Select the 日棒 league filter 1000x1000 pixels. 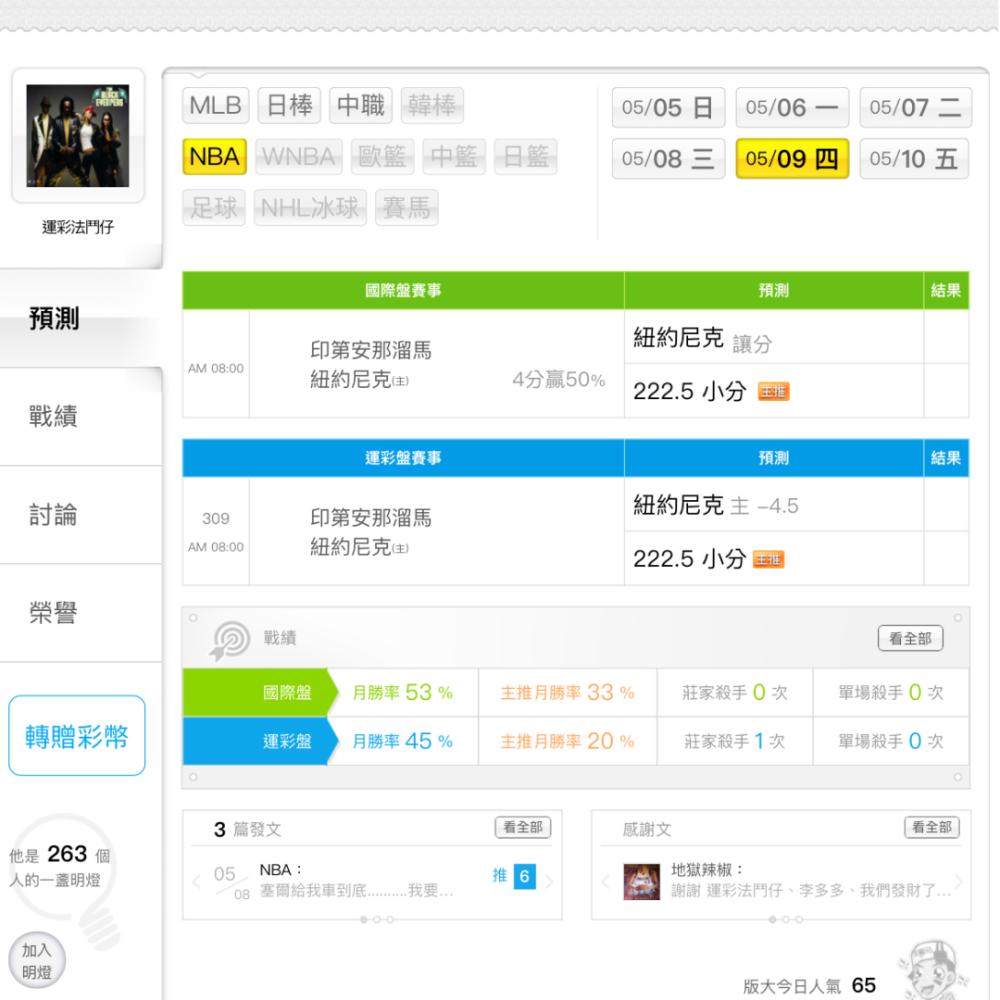pos(289,105)
